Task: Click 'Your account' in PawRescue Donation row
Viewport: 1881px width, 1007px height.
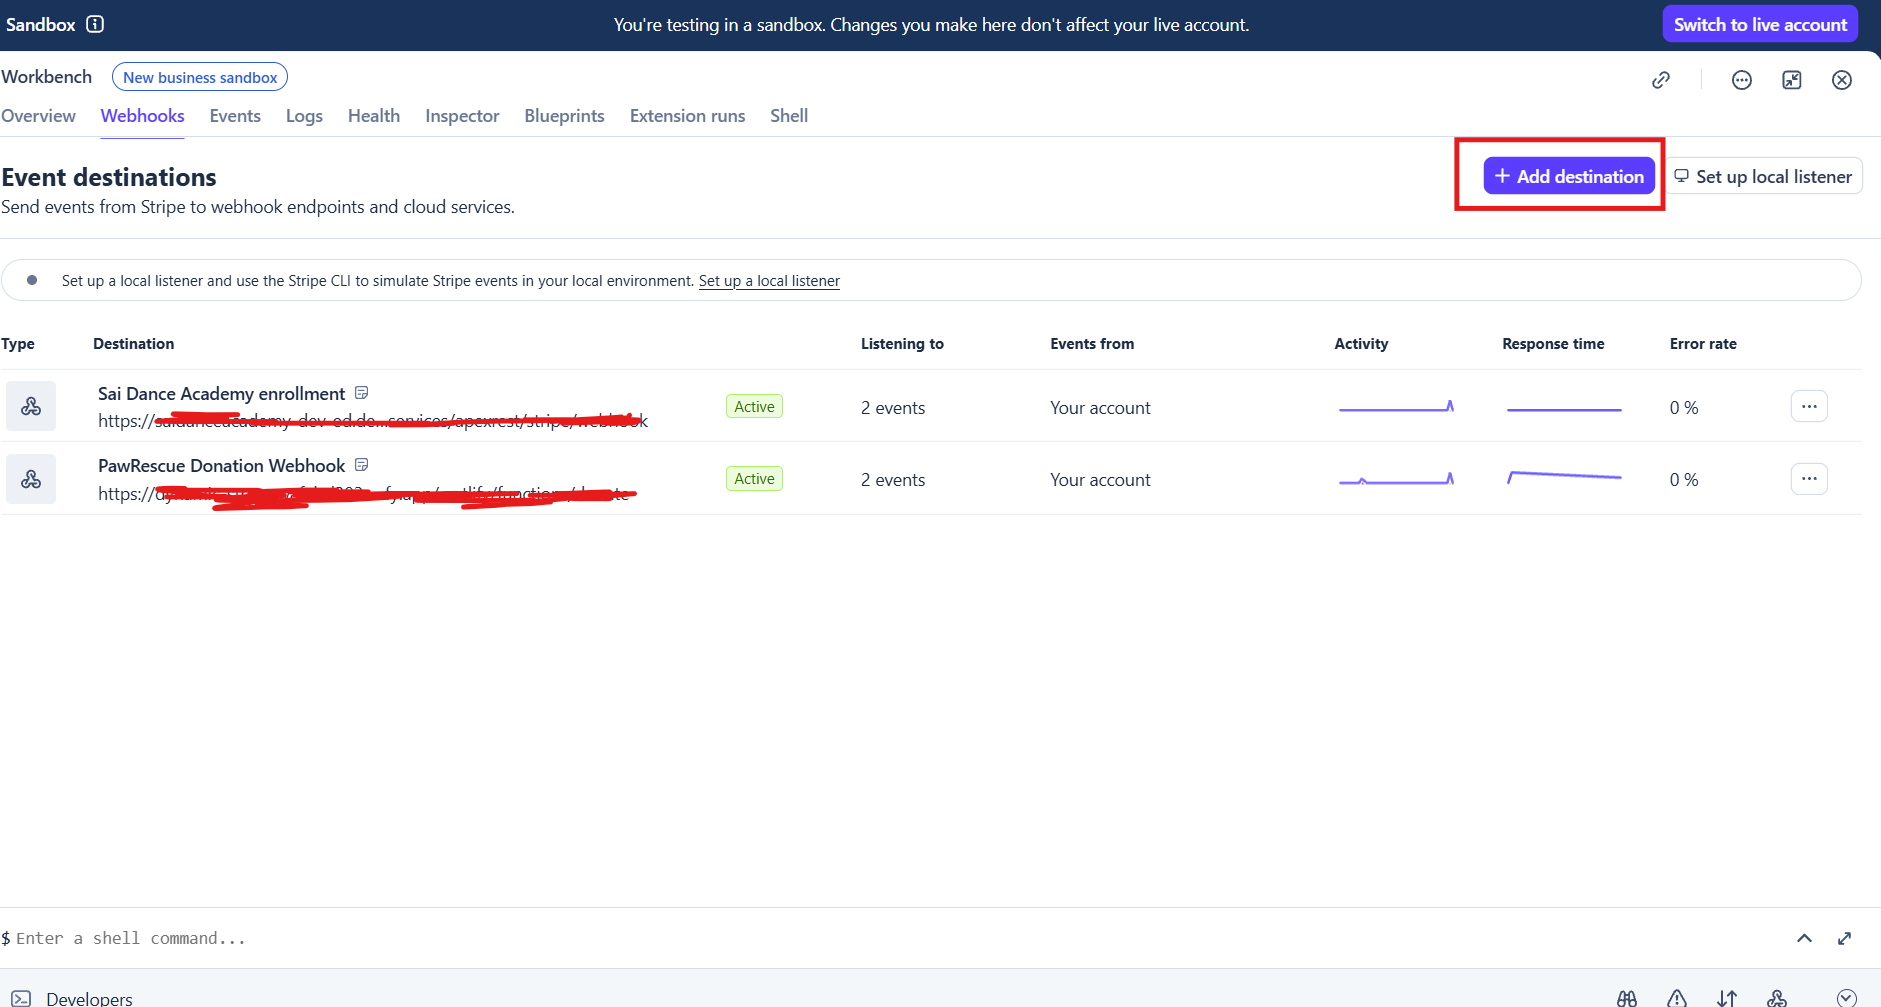Action: click(x=1100, y=480)
